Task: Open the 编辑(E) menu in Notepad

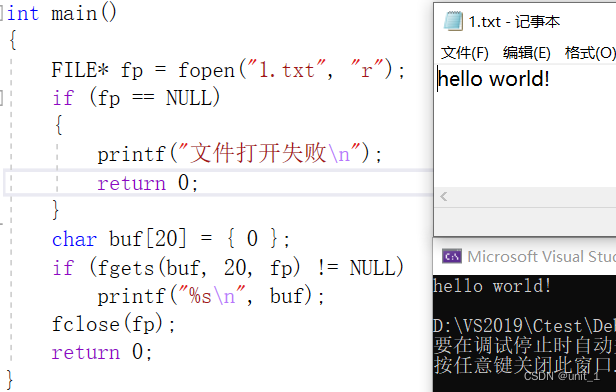Action: pos(526,53)
